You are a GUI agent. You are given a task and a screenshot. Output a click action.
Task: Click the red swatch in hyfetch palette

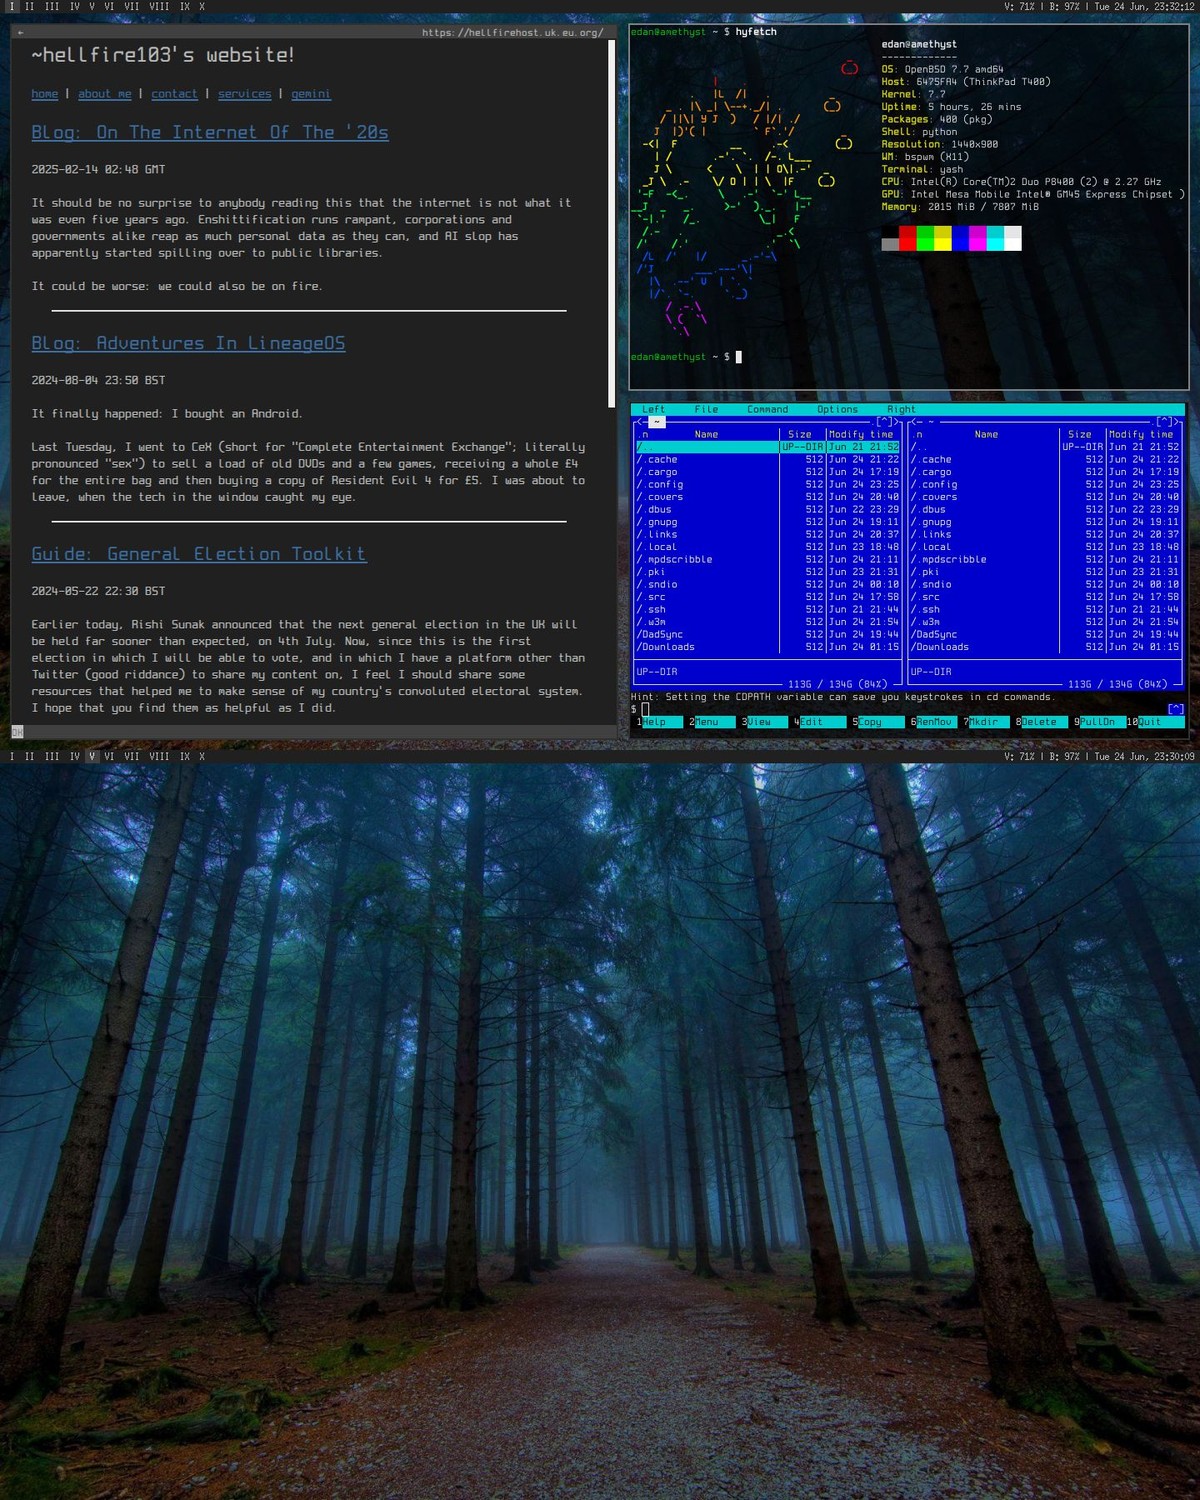907,238
